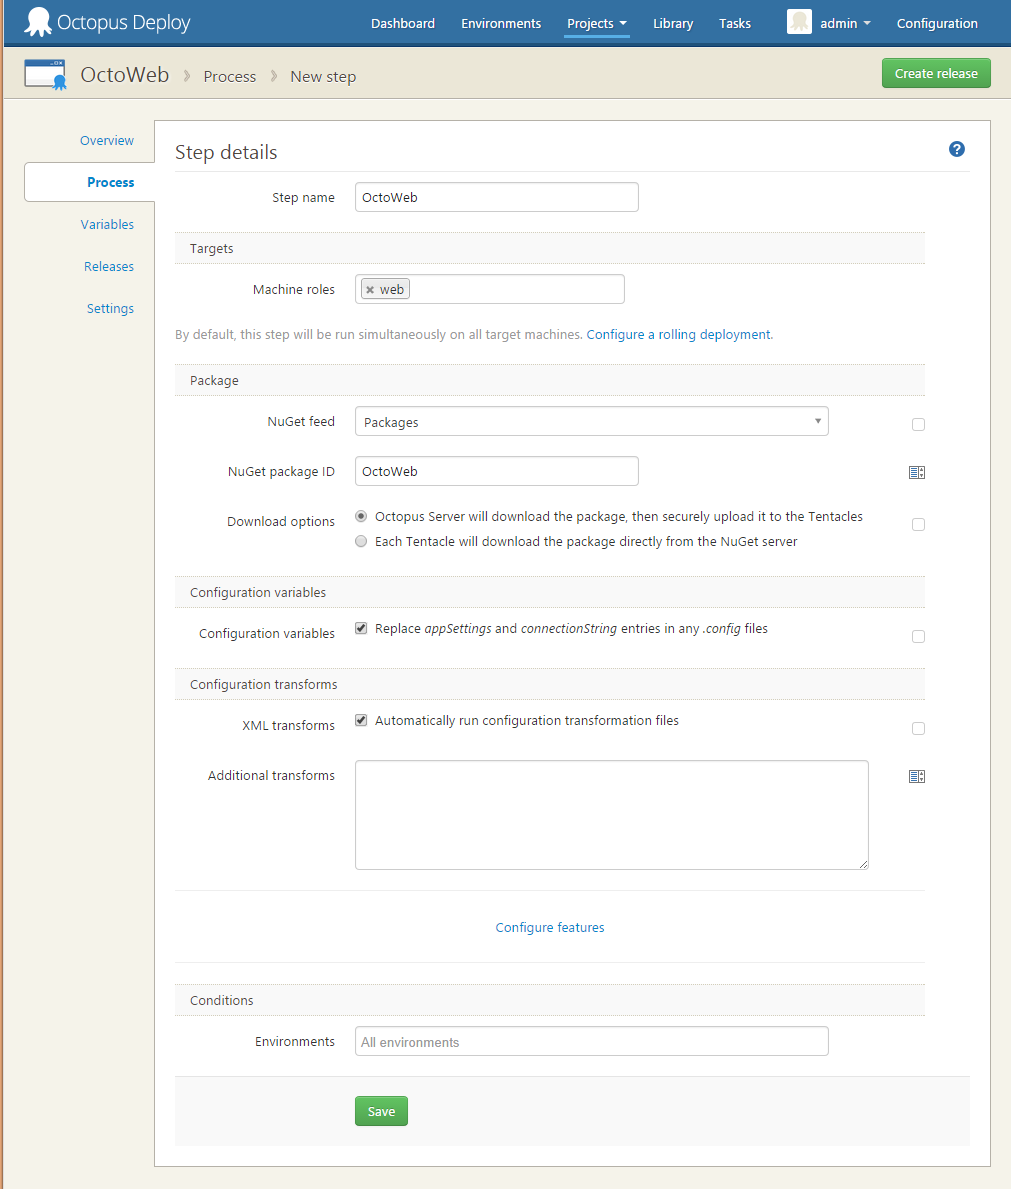
Task: Insert a variable into Additional transforms
Action: tap(917, 776)
